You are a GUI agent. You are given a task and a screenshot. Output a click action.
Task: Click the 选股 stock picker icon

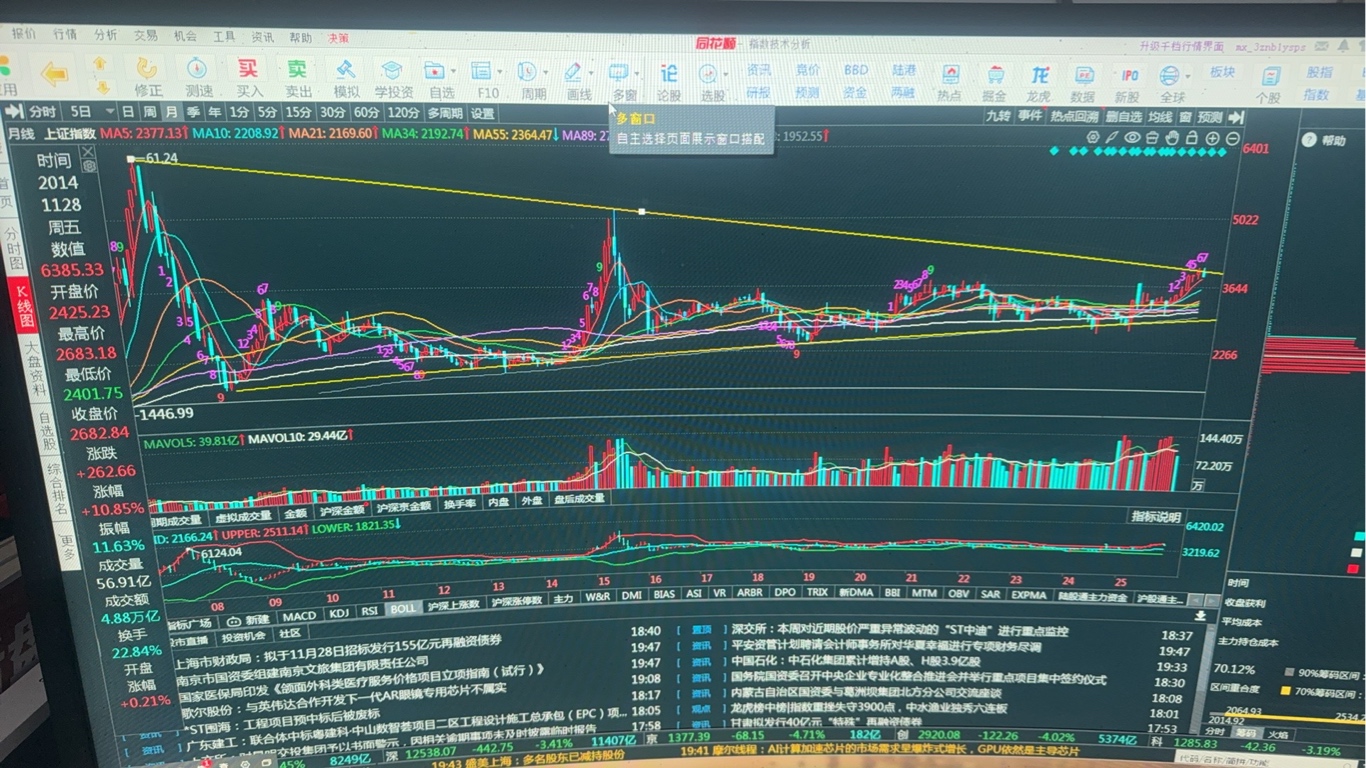point(708,74)
